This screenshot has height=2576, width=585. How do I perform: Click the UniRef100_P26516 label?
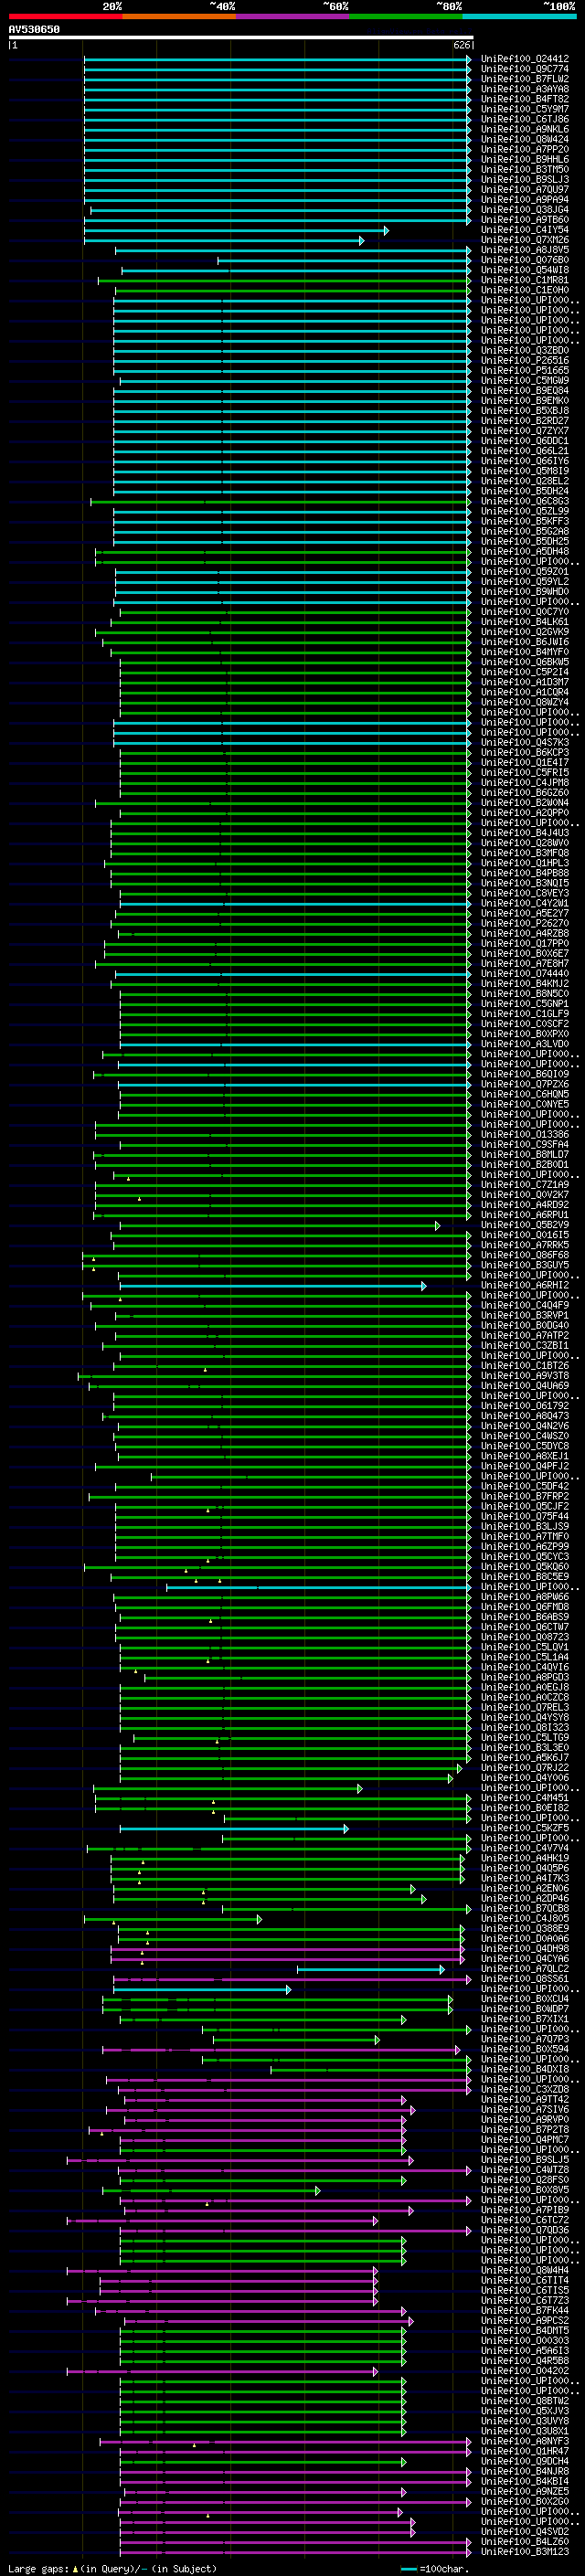[524, 360]
